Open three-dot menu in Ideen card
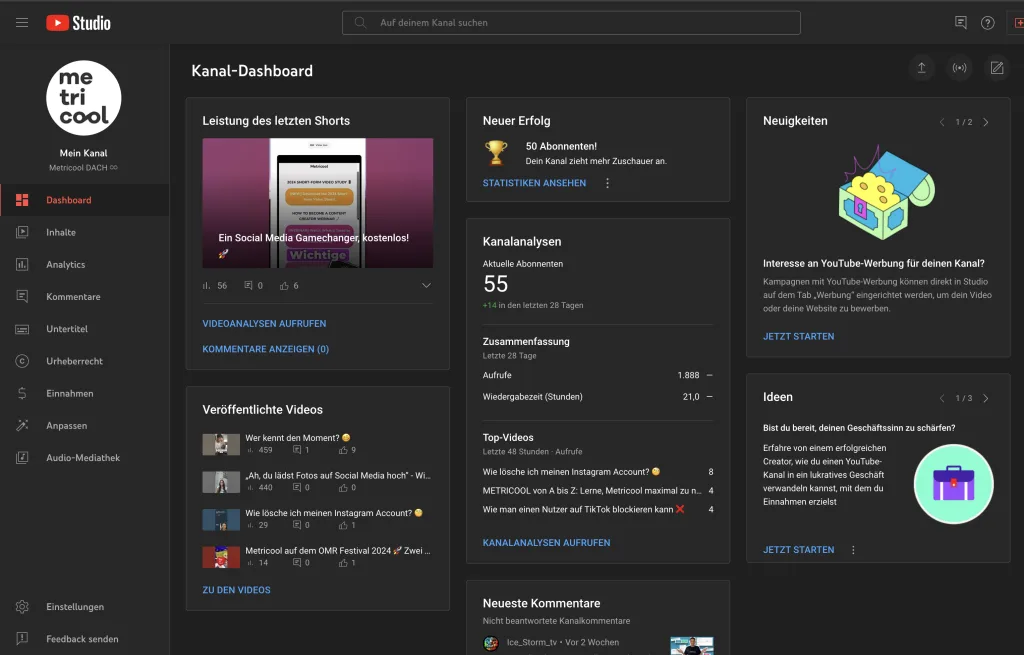The image size is (1024, 655). click(x=853, y=550)
